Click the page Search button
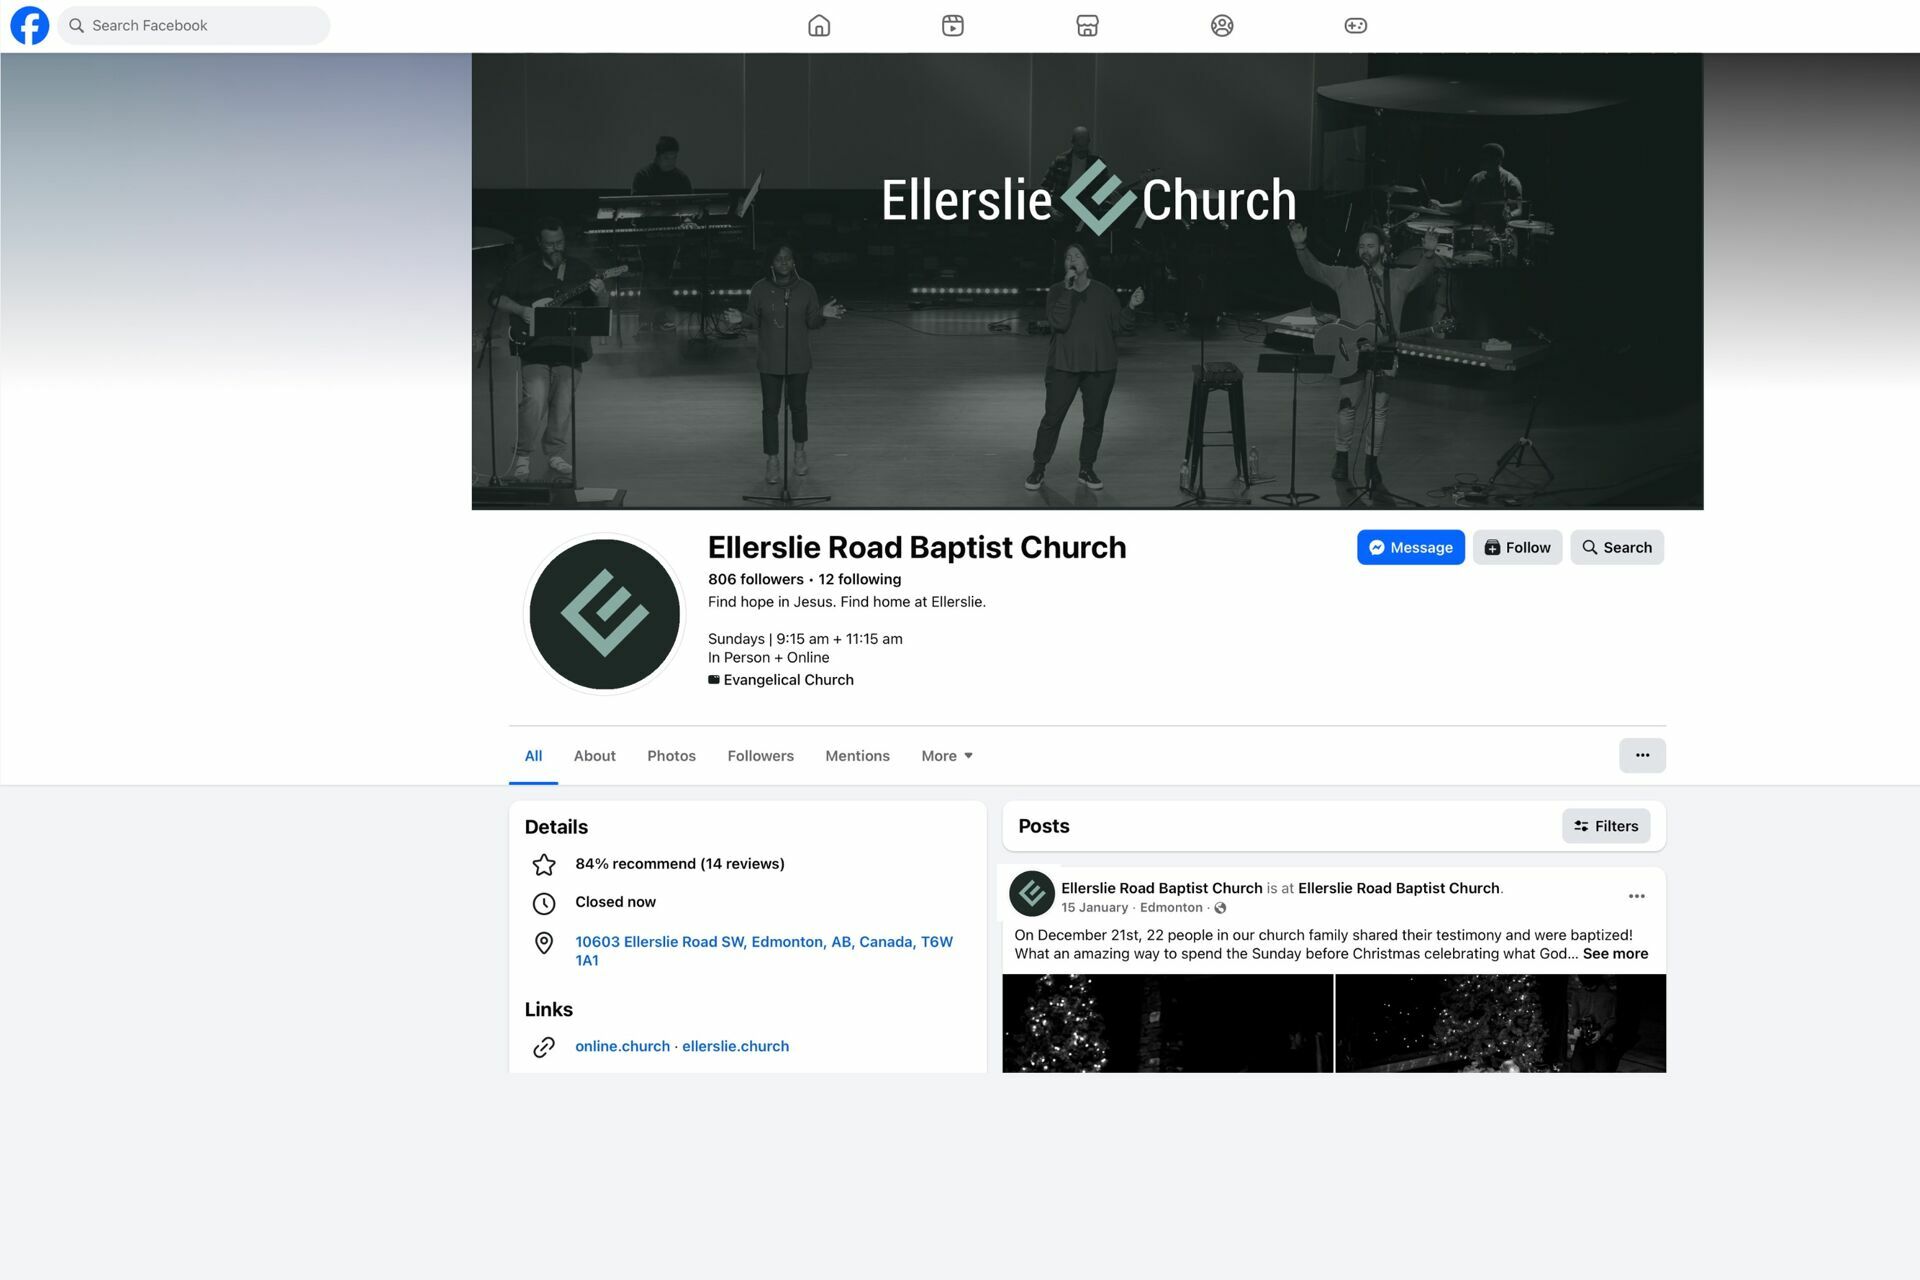This screenshot has height=1280, width=1920. pyautogui.click(x=1617, y=547)
